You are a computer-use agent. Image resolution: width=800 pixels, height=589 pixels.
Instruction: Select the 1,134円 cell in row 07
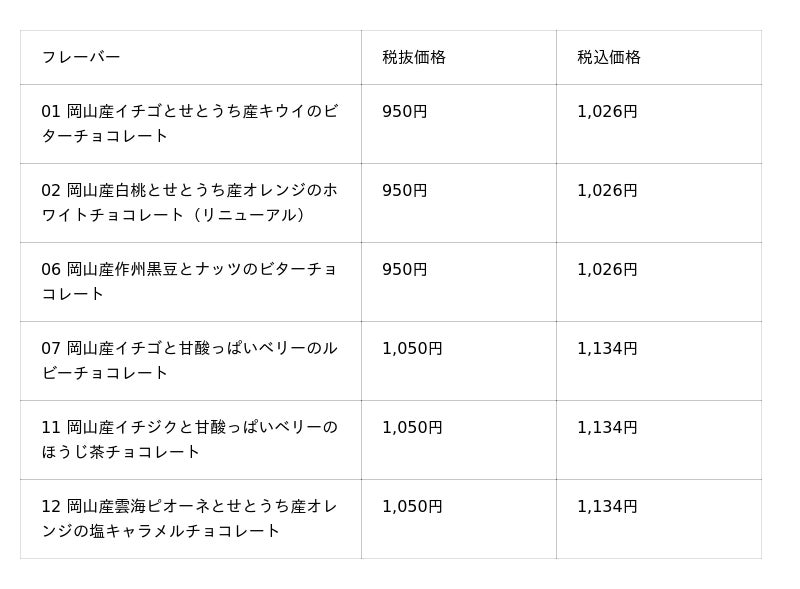pos(607,349)
